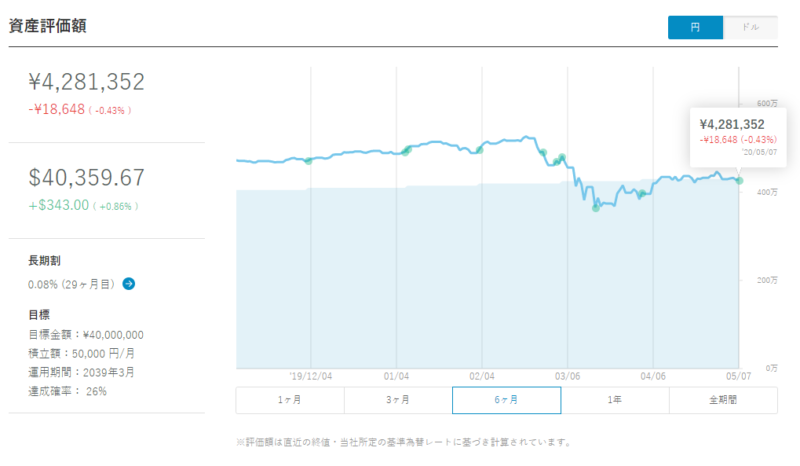Click the ¥4,281,352 tooltip box on chart

coord(738,138)
